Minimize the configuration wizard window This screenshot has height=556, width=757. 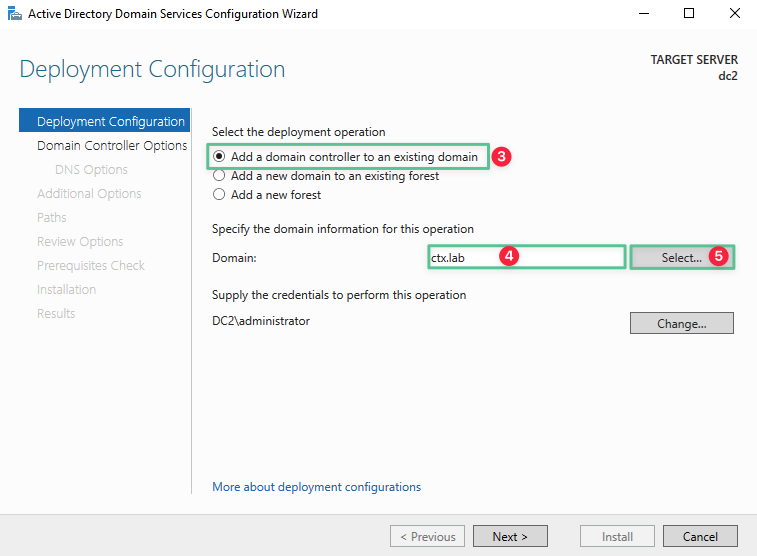click(x=643, y=14)
